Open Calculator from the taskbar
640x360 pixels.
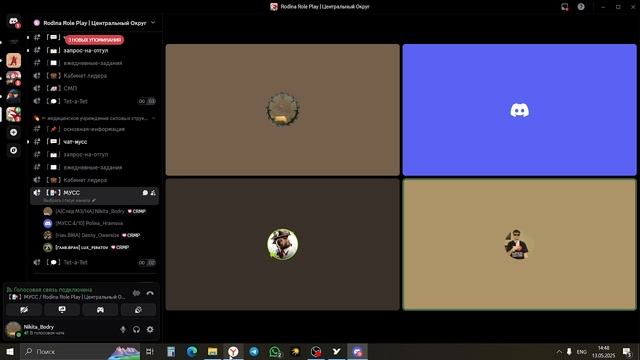coord(171,351)
